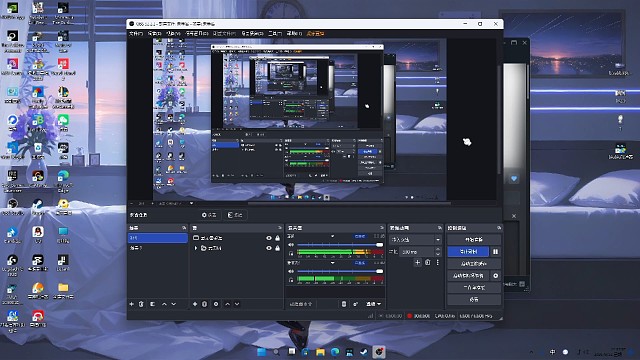Screen dimensions: 640x360
Task: Toggle the lock on the group source
Action: [278, 248]
